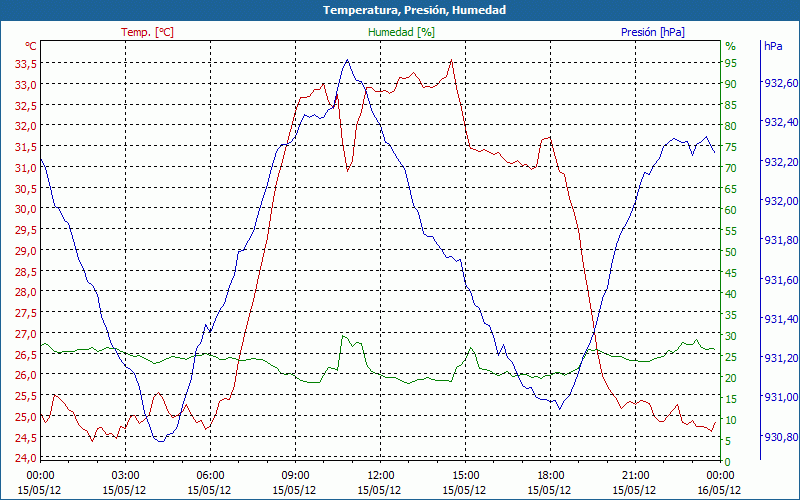Click the '12:00' time axis label
This screenshot has width=800, height=500.
click(x=381, y=476)
